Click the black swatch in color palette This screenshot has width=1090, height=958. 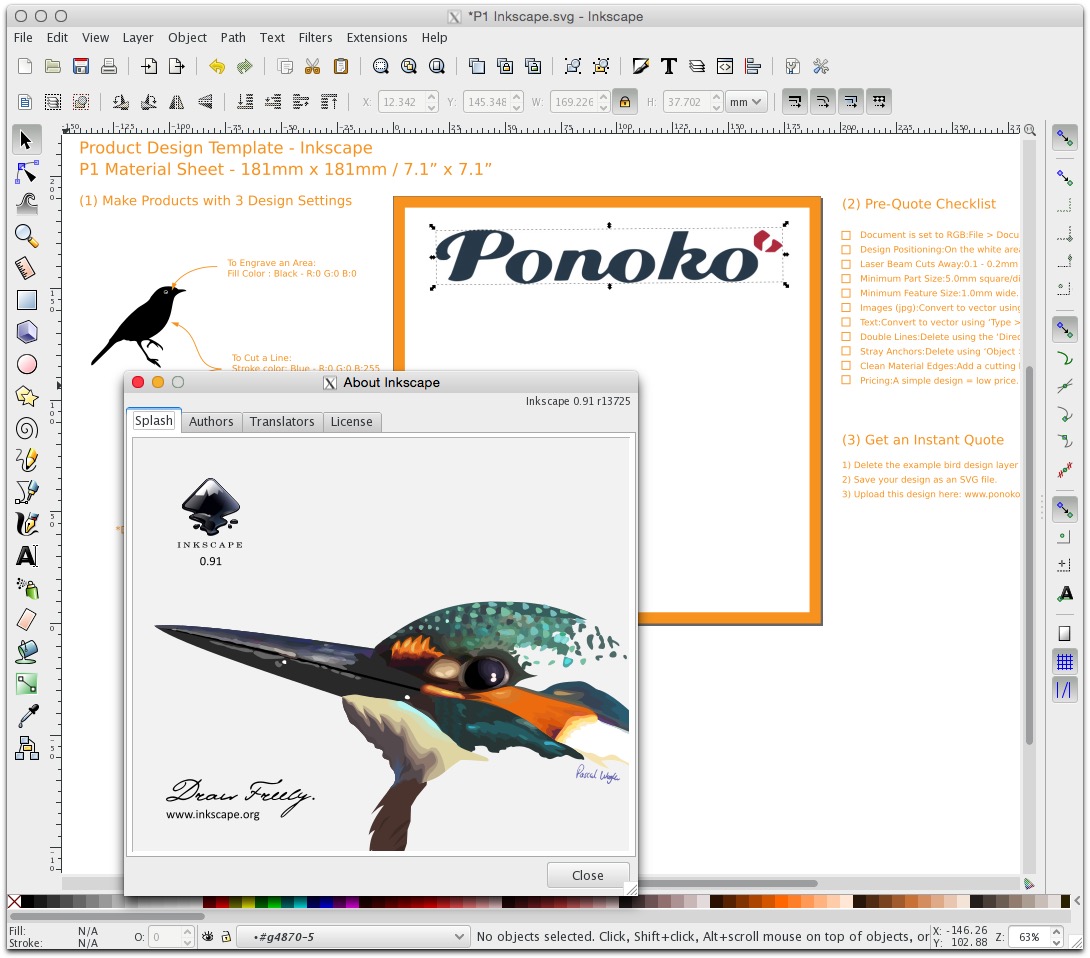(x=28, y=902)
